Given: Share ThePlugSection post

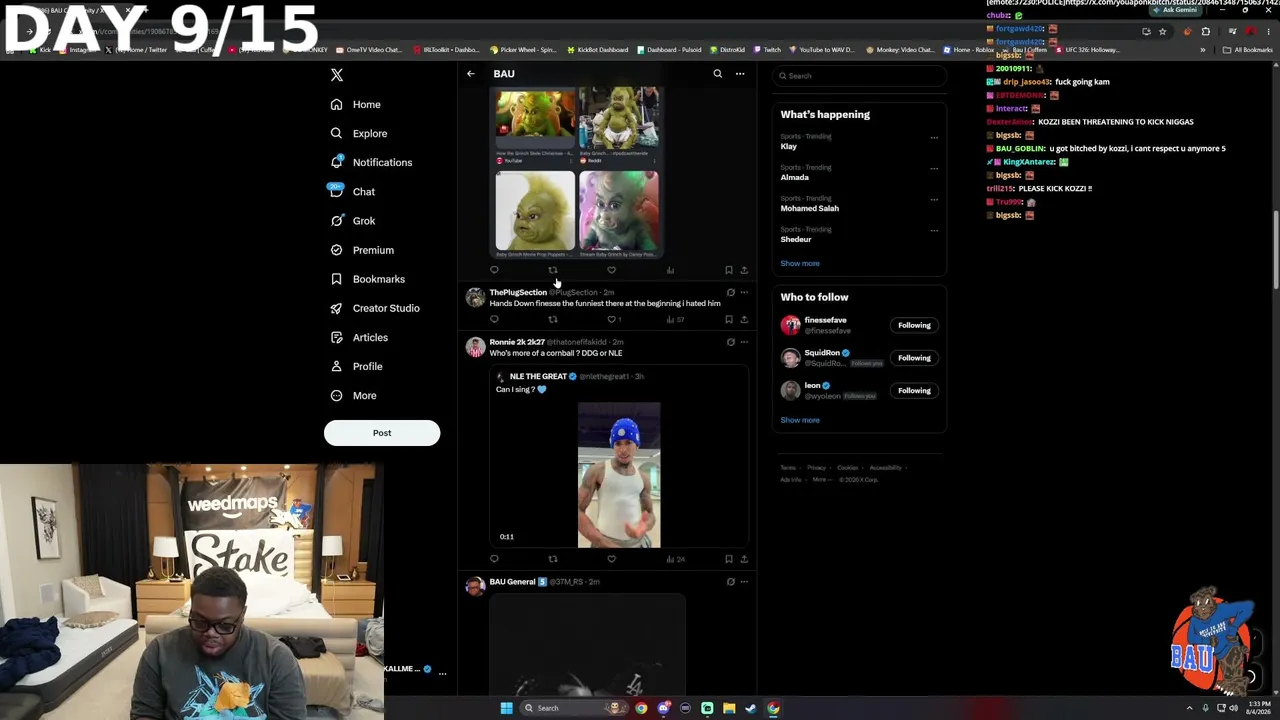Looking at the screenshot, I should (744, 320).
